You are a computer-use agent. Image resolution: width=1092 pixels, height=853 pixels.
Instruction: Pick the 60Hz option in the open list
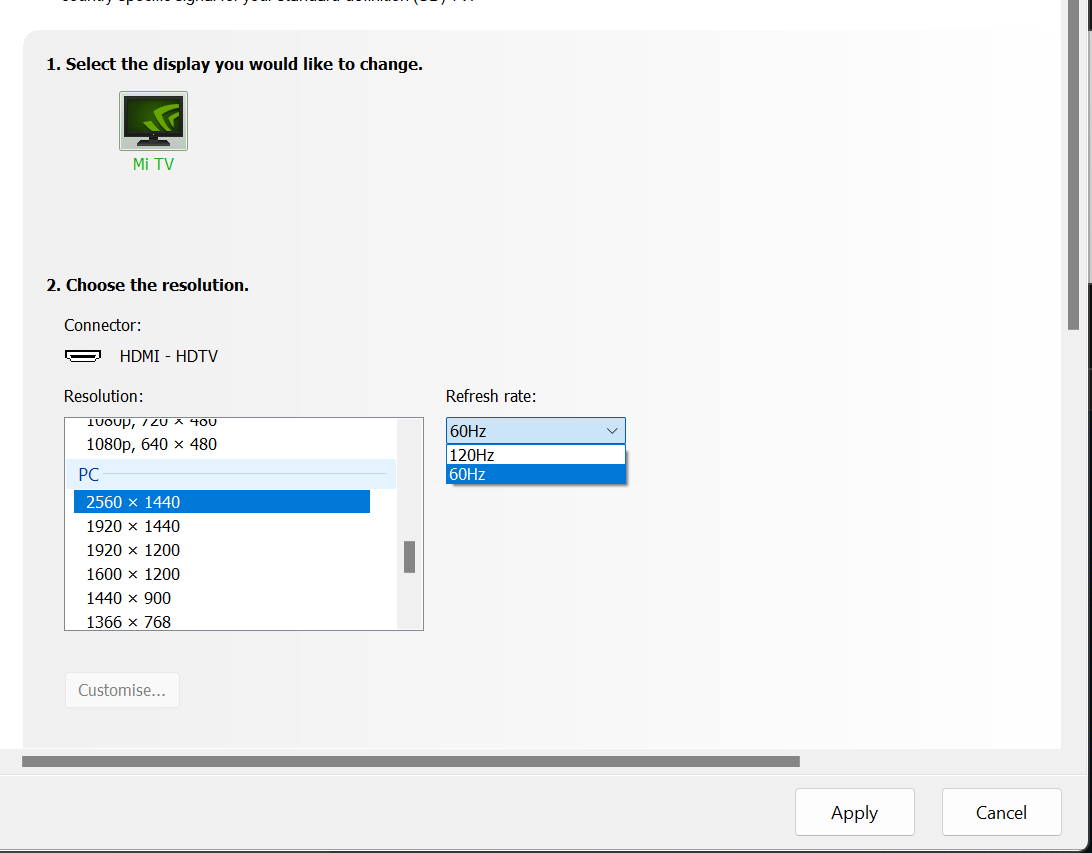coord(536,474)
